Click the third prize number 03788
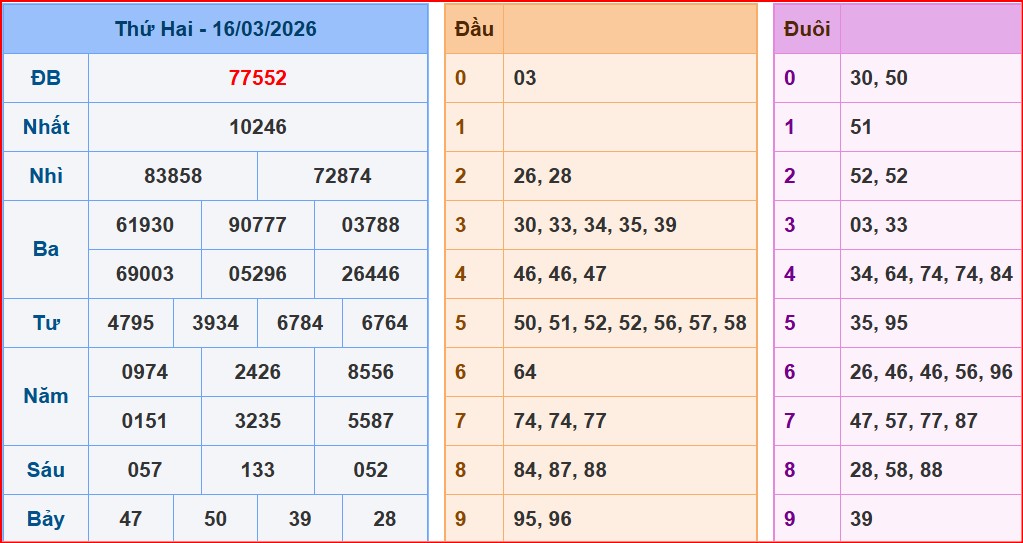1023x543 pixels. coord(371,225)
